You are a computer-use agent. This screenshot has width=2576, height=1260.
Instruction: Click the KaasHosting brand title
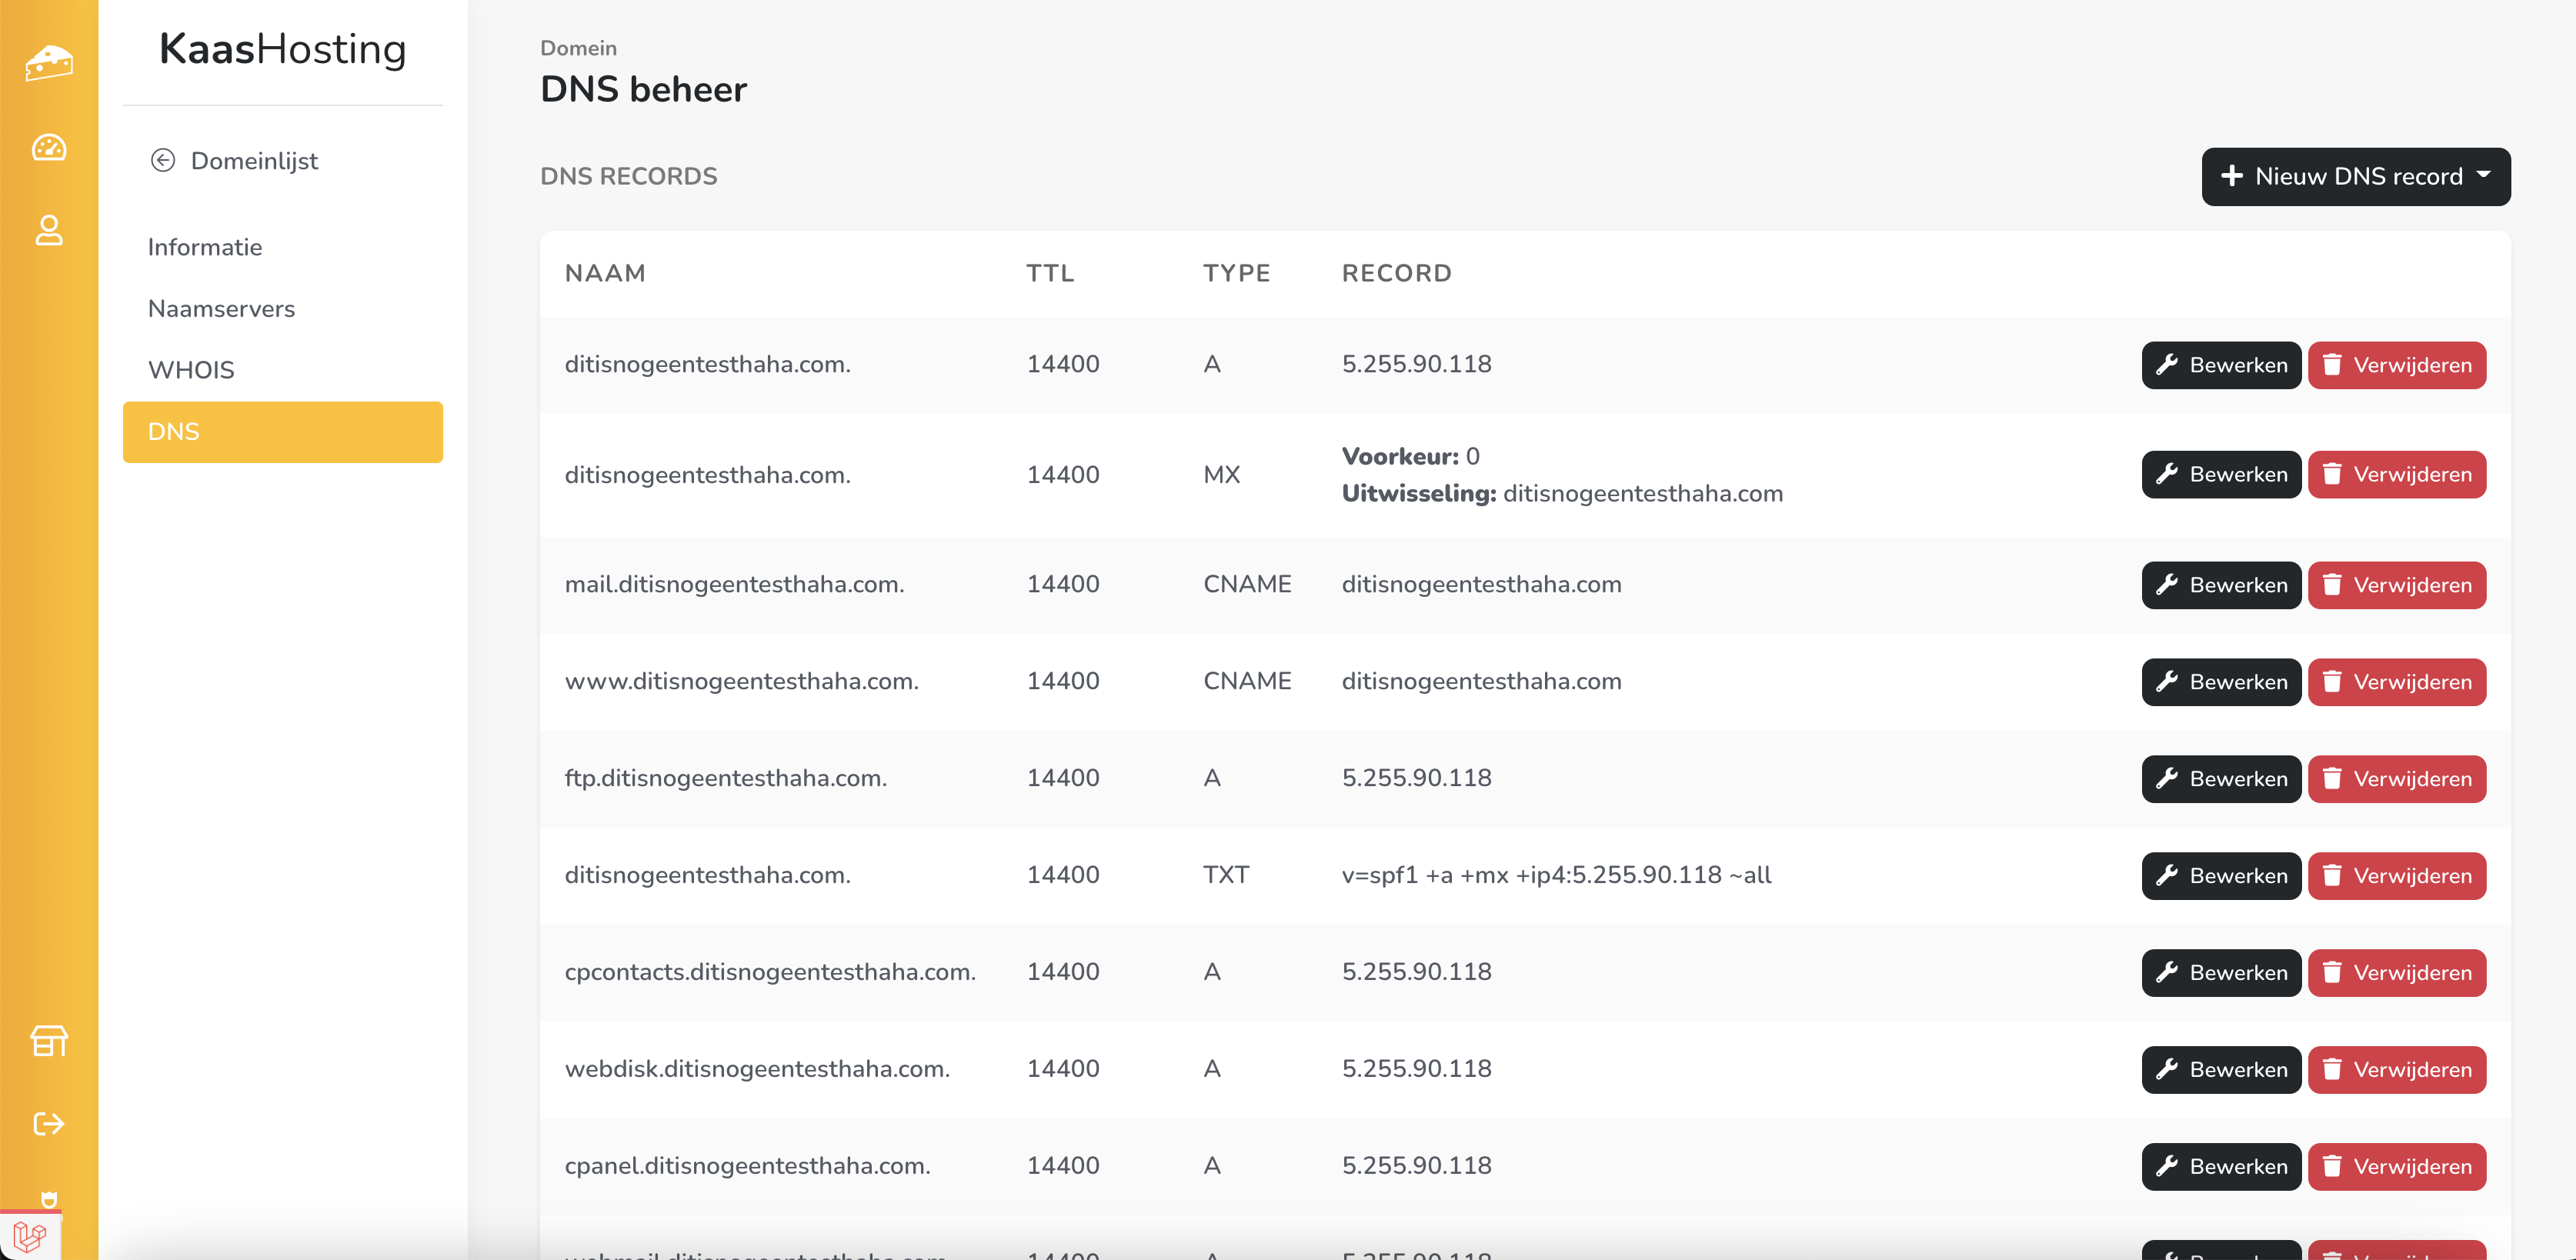(x=282, y=49)
